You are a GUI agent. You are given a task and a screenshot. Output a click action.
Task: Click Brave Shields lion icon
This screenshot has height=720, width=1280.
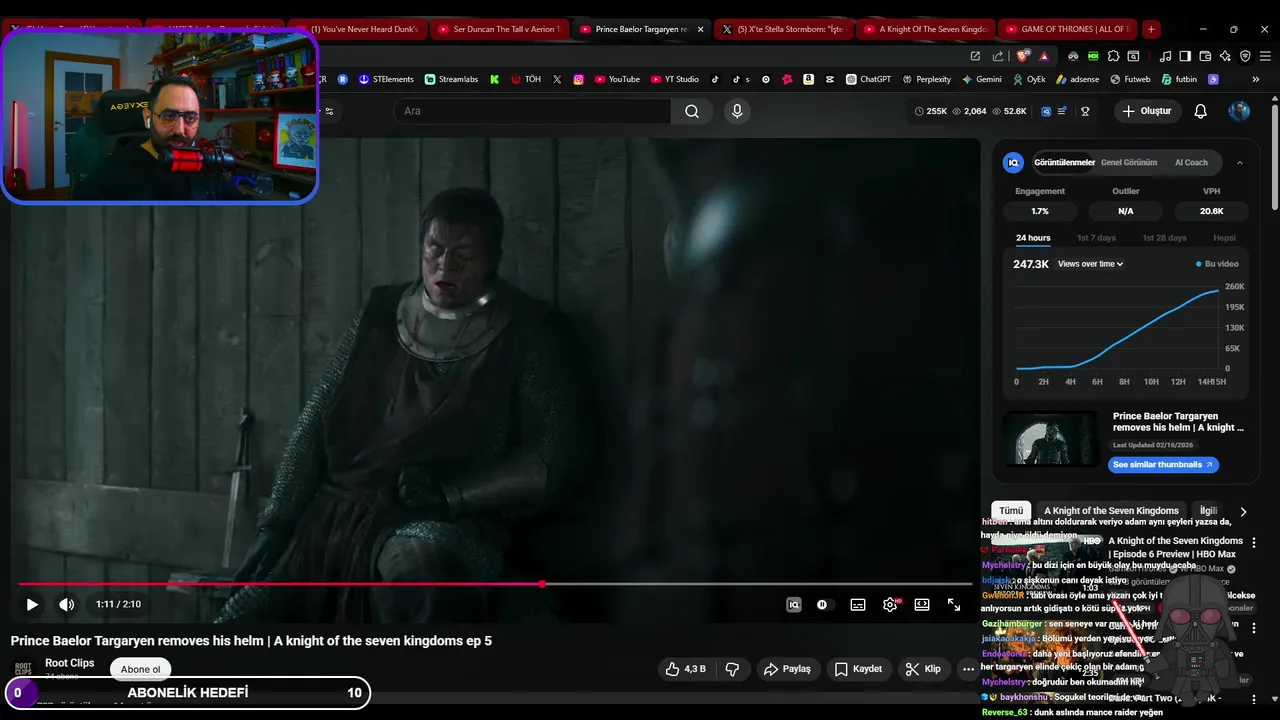(x=1022, y=56)
